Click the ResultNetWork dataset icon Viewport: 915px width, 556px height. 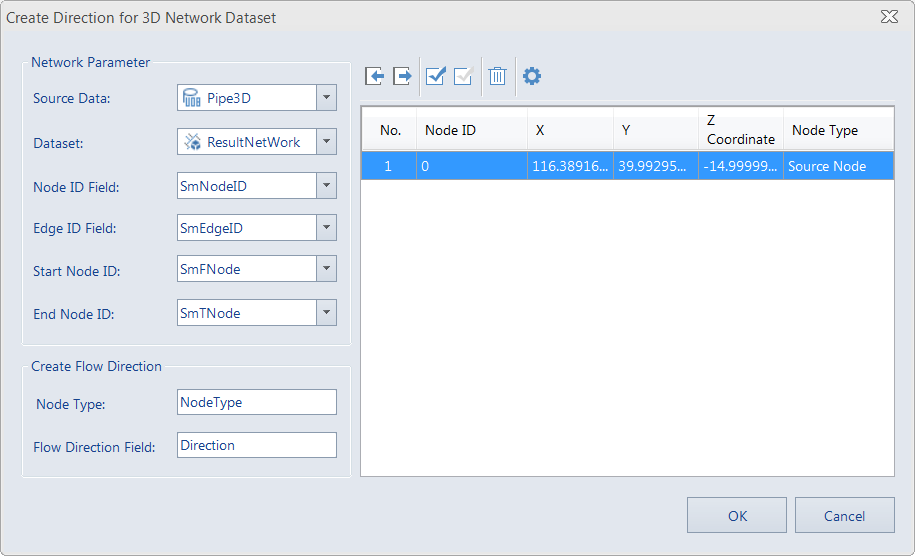pos(191,142)
